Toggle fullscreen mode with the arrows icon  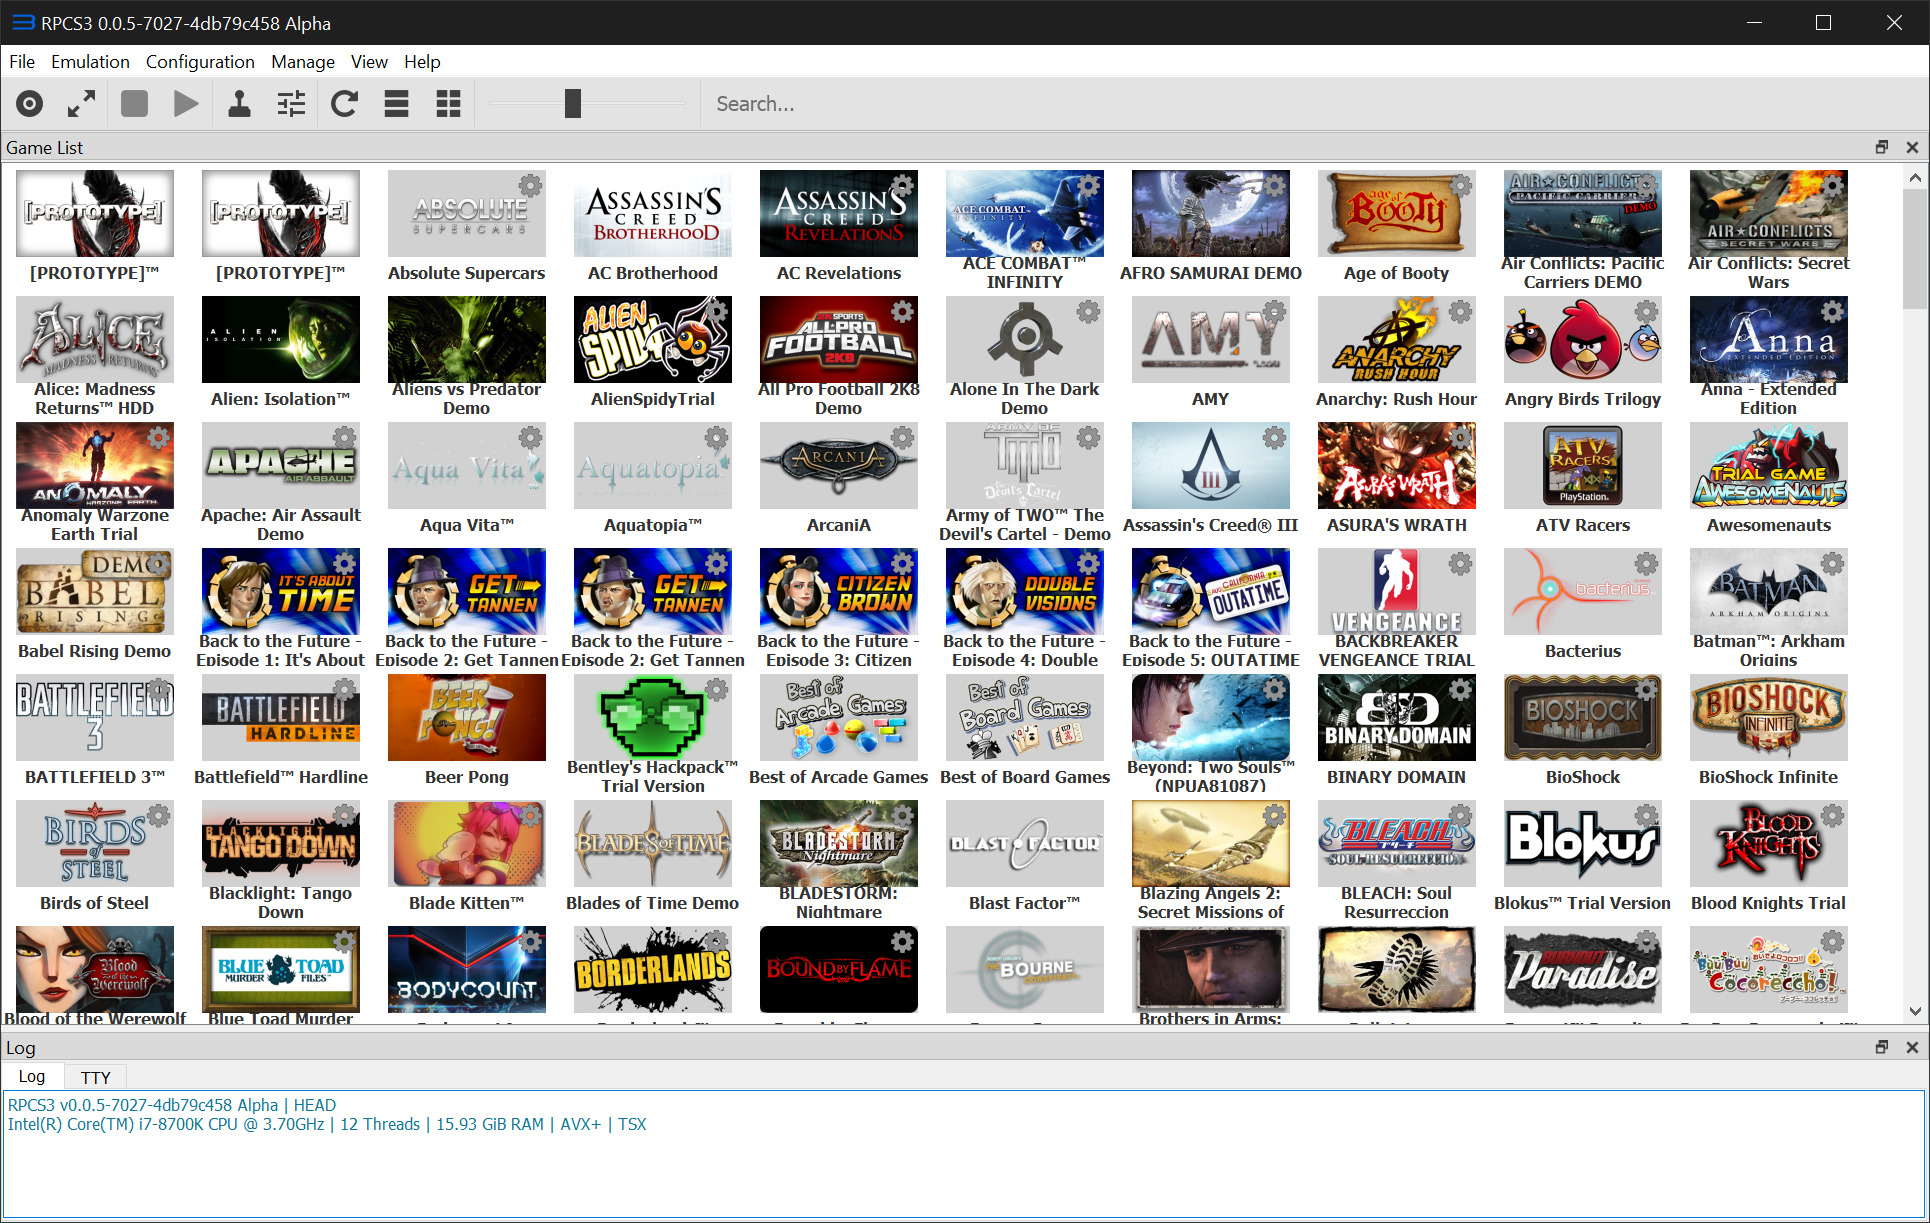82,104
